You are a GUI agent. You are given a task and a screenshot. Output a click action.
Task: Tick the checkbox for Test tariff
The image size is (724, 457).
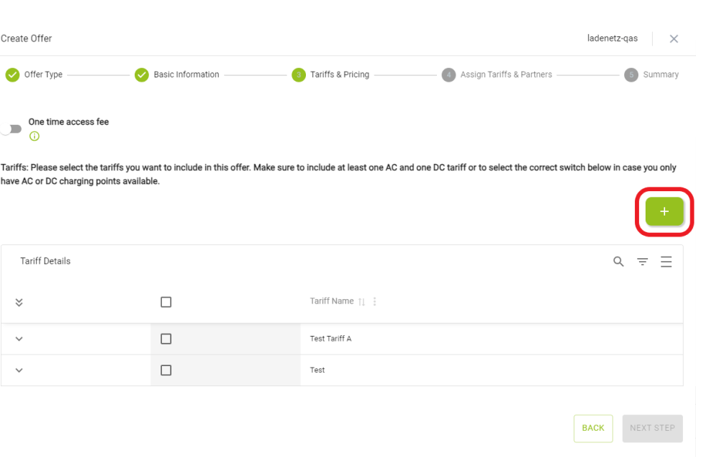coord(166,370)
